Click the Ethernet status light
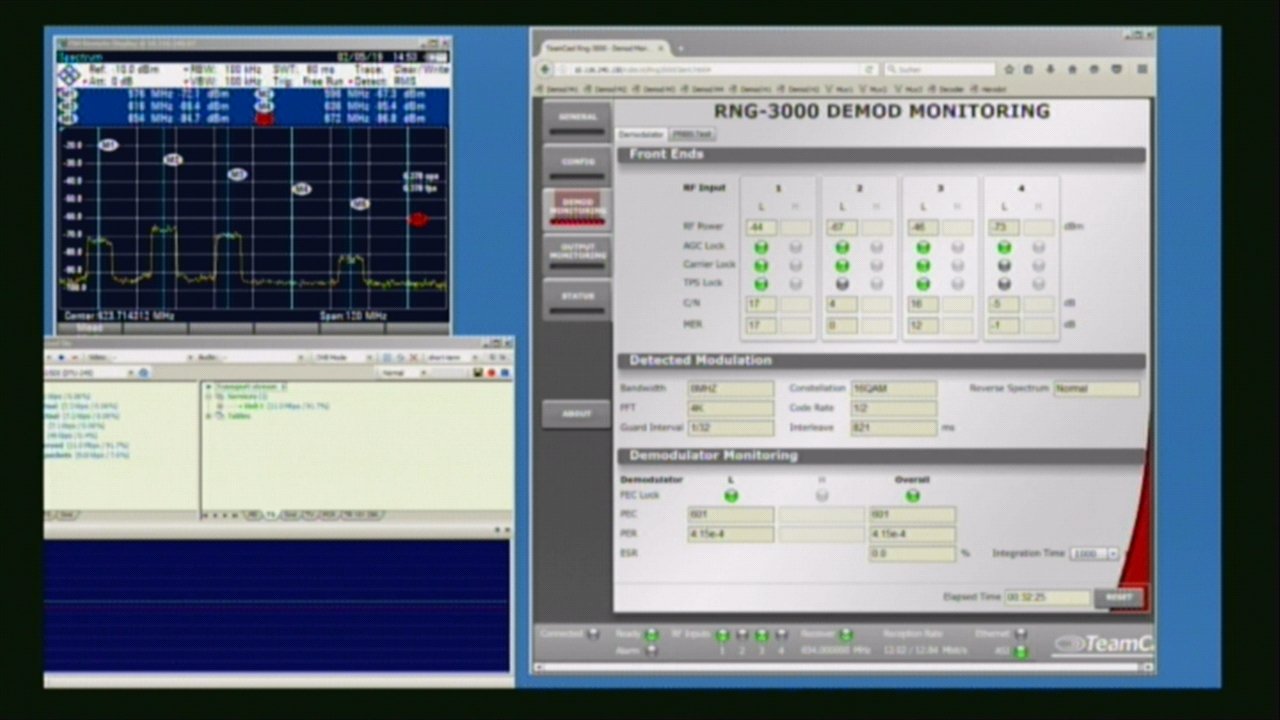This screenshot has width=1280, height=720. pyautogui.click(x=1020, y=634)
